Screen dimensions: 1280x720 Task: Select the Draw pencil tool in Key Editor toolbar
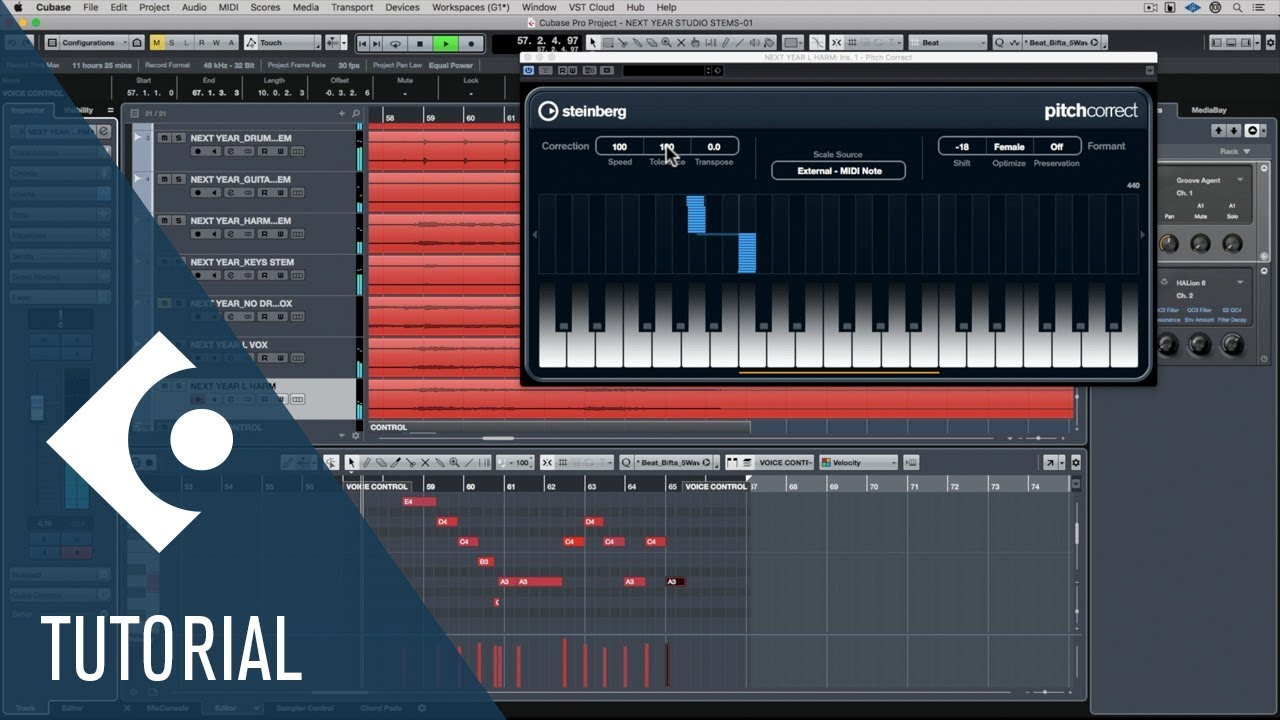(366, 462)
